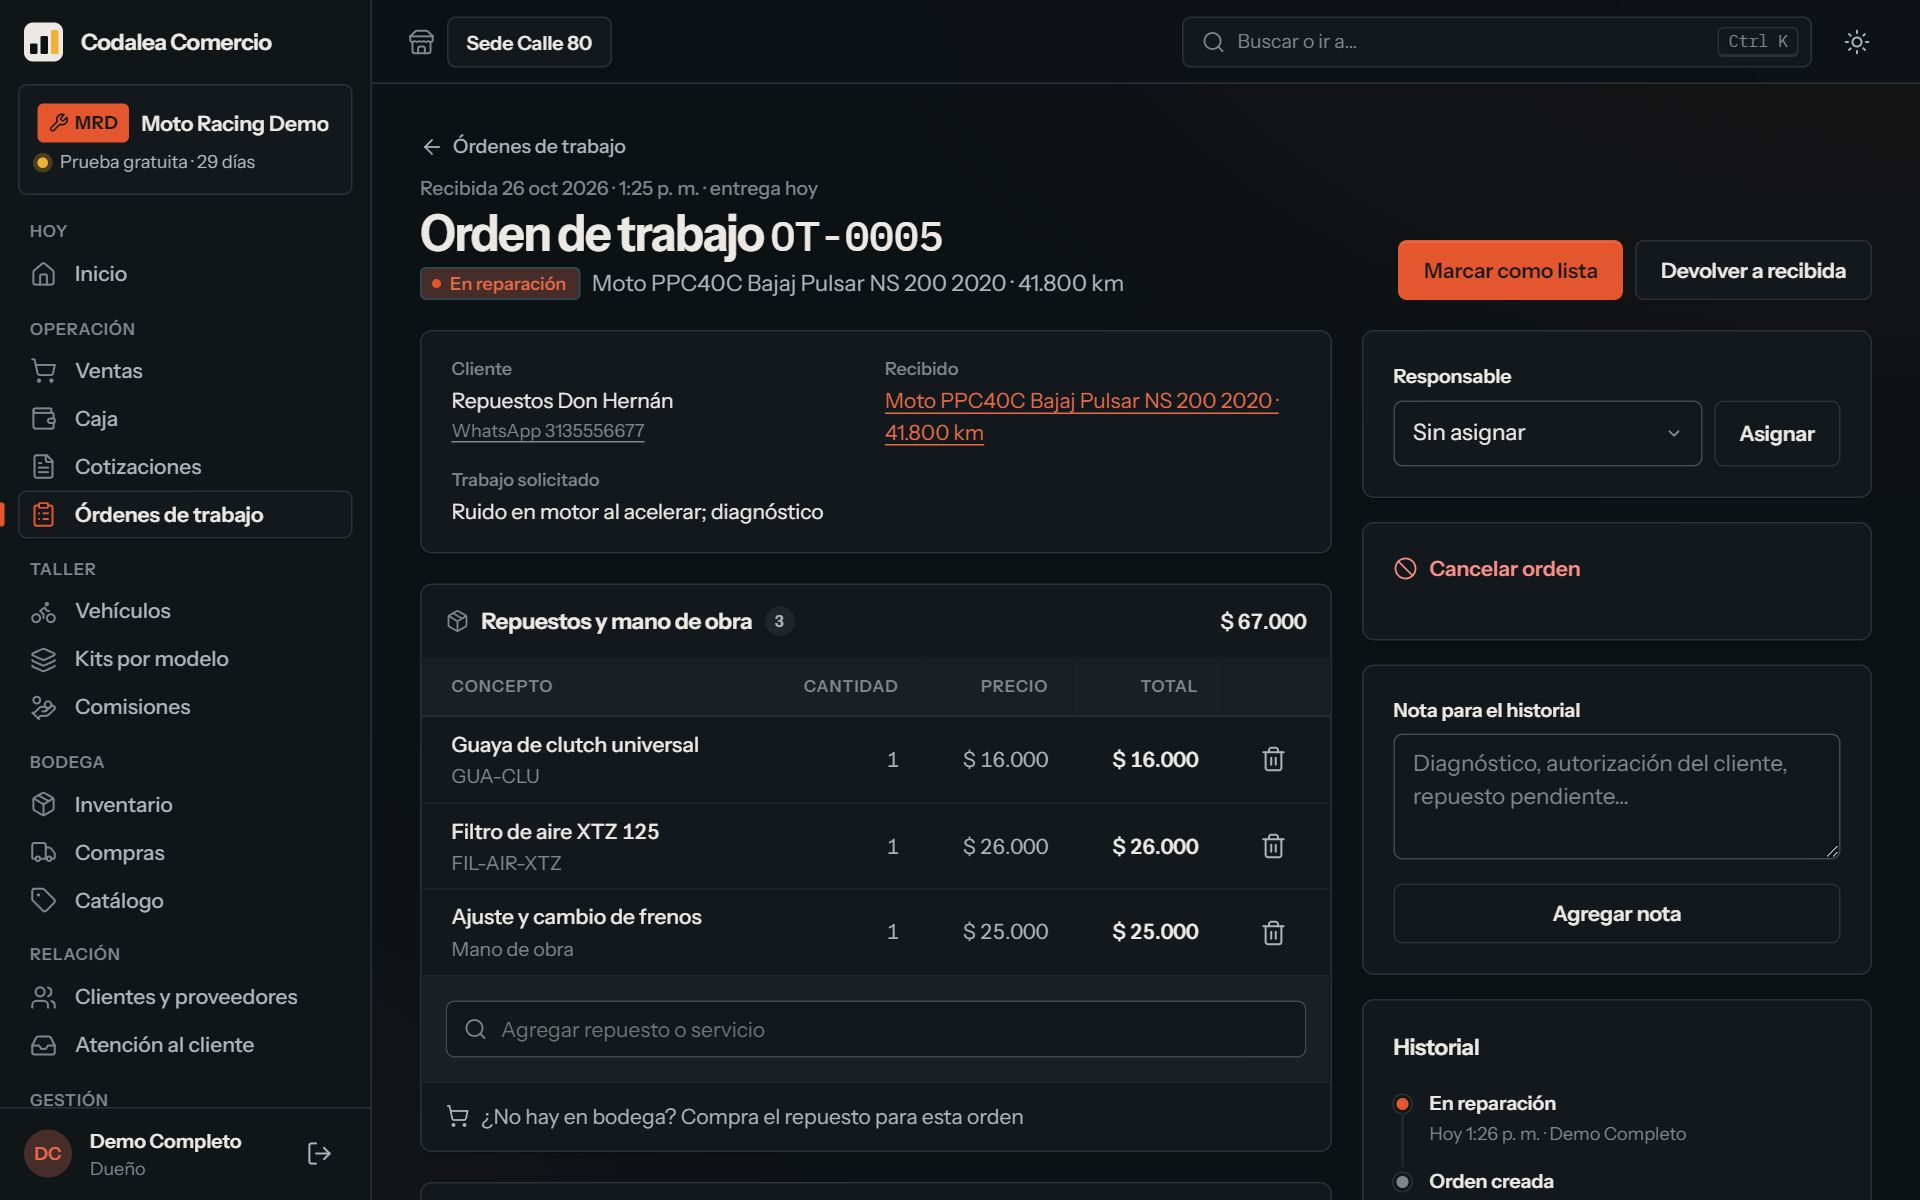Click Marcar como lista button
The image size is (1920, 1200).
pyautogui.click(x=1510, y=270)
